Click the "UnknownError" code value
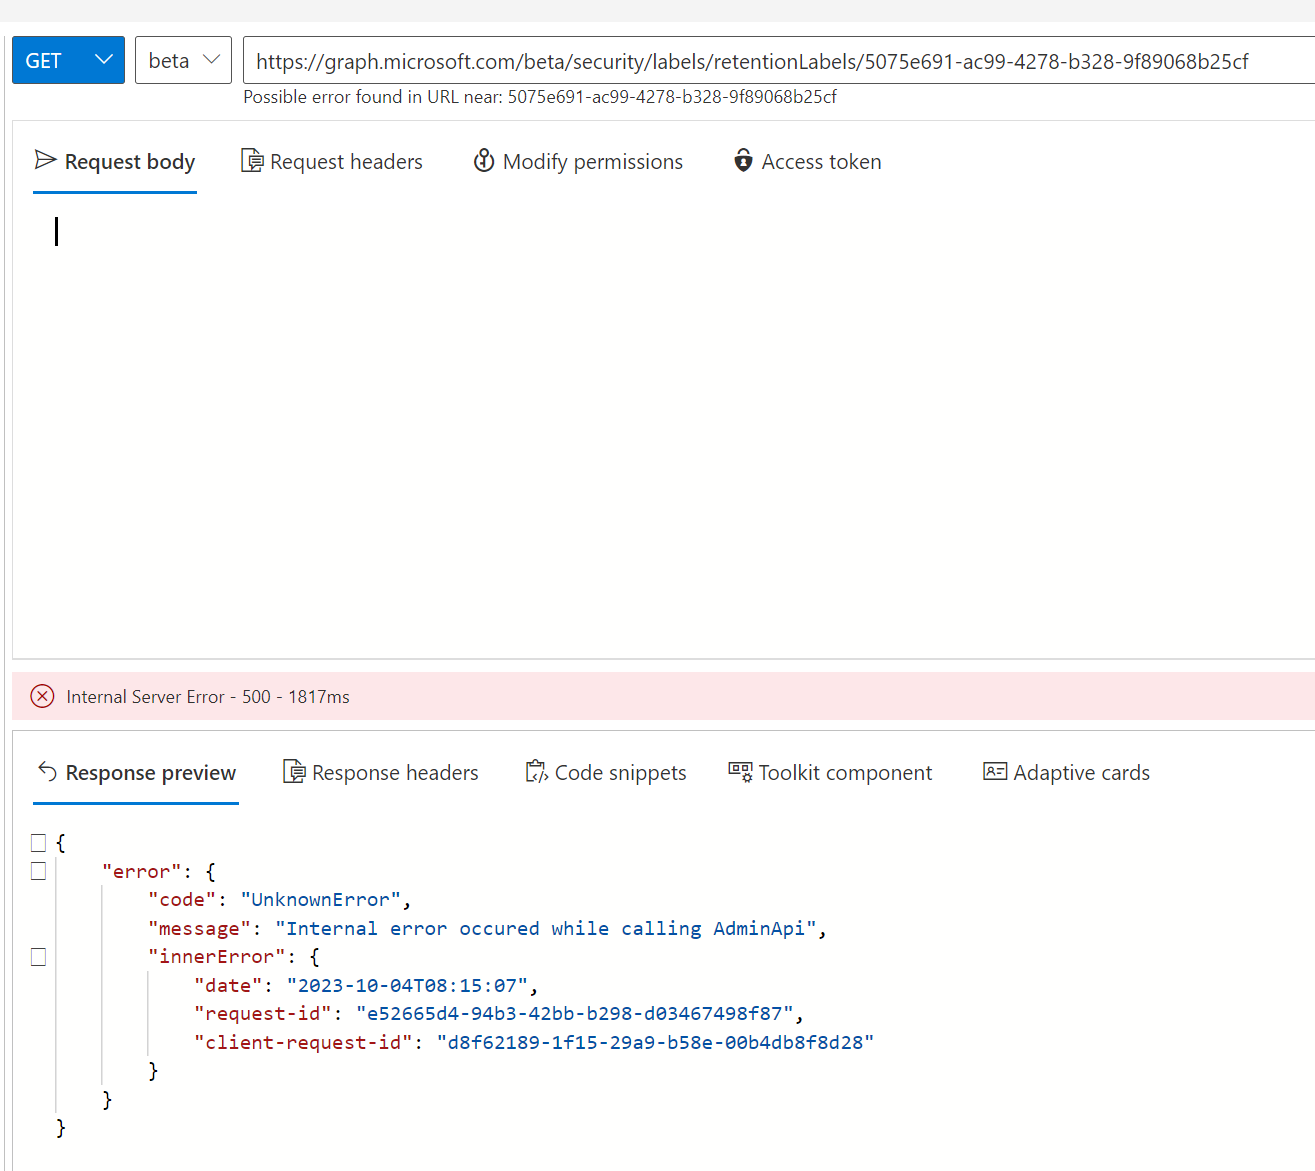 click(x=320, y=900)
